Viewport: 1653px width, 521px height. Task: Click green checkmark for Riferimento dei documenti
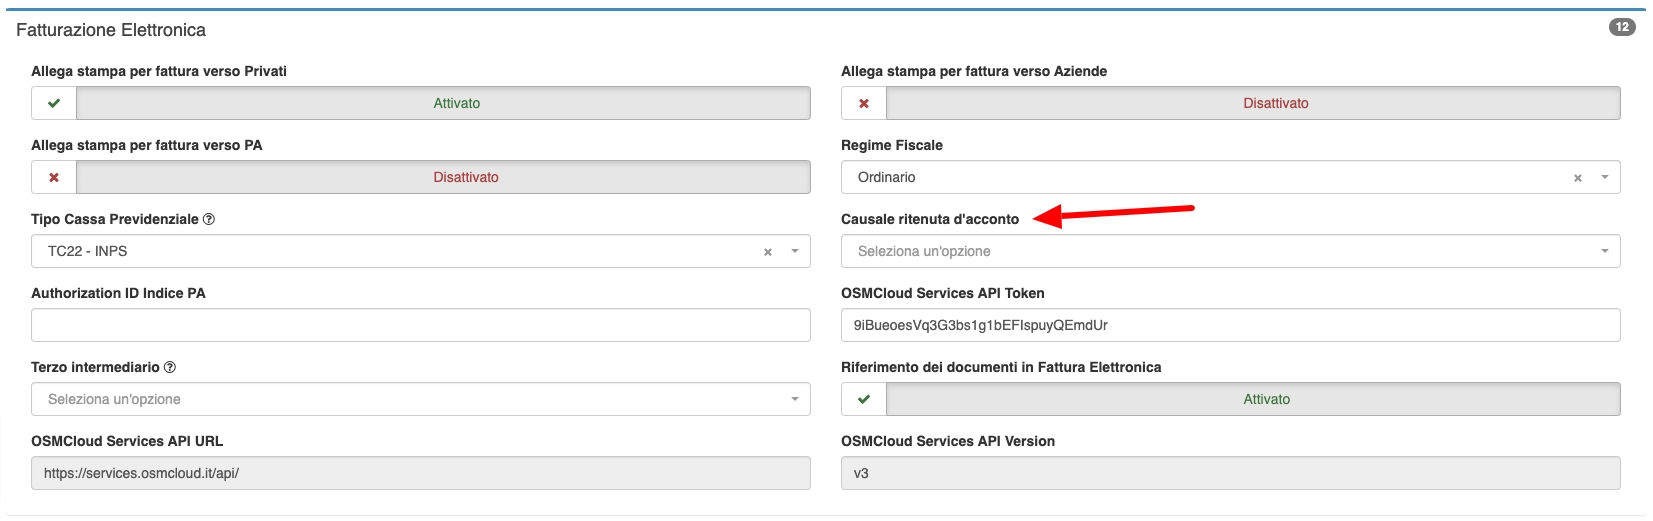[x=864, y=399]
